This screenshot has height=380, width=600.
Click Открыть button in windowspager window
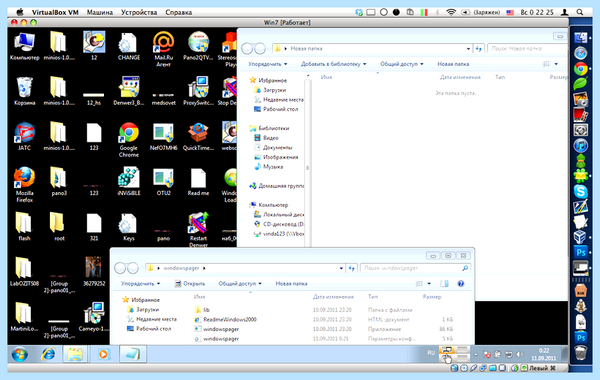[190, 284]
